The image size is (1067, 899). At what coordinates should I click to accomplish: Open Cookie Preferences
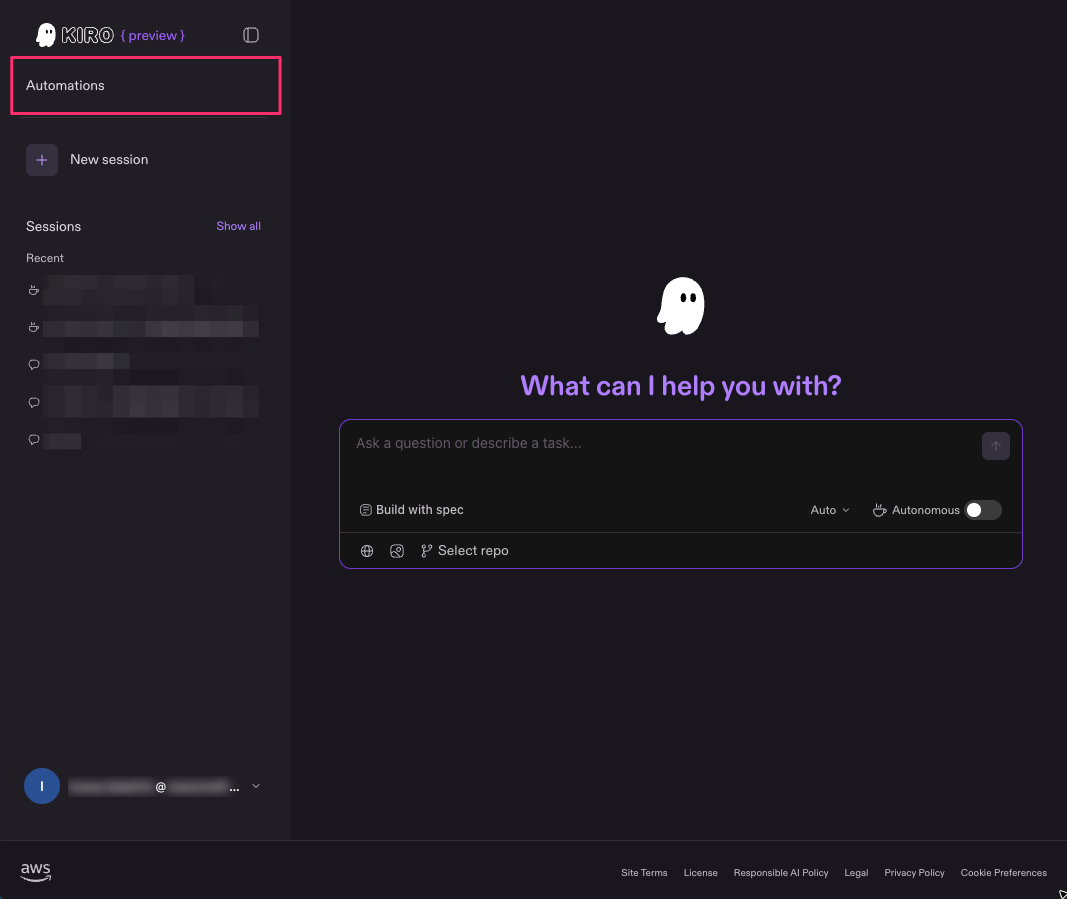[x=1003, y=872]
